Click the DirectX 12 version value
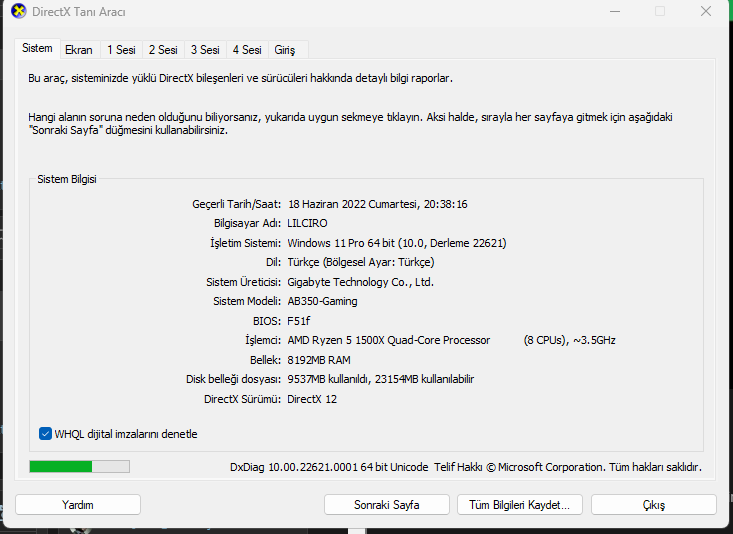Image resolution: width=733 pixels, height=534 pixels. tap(312, 399)
